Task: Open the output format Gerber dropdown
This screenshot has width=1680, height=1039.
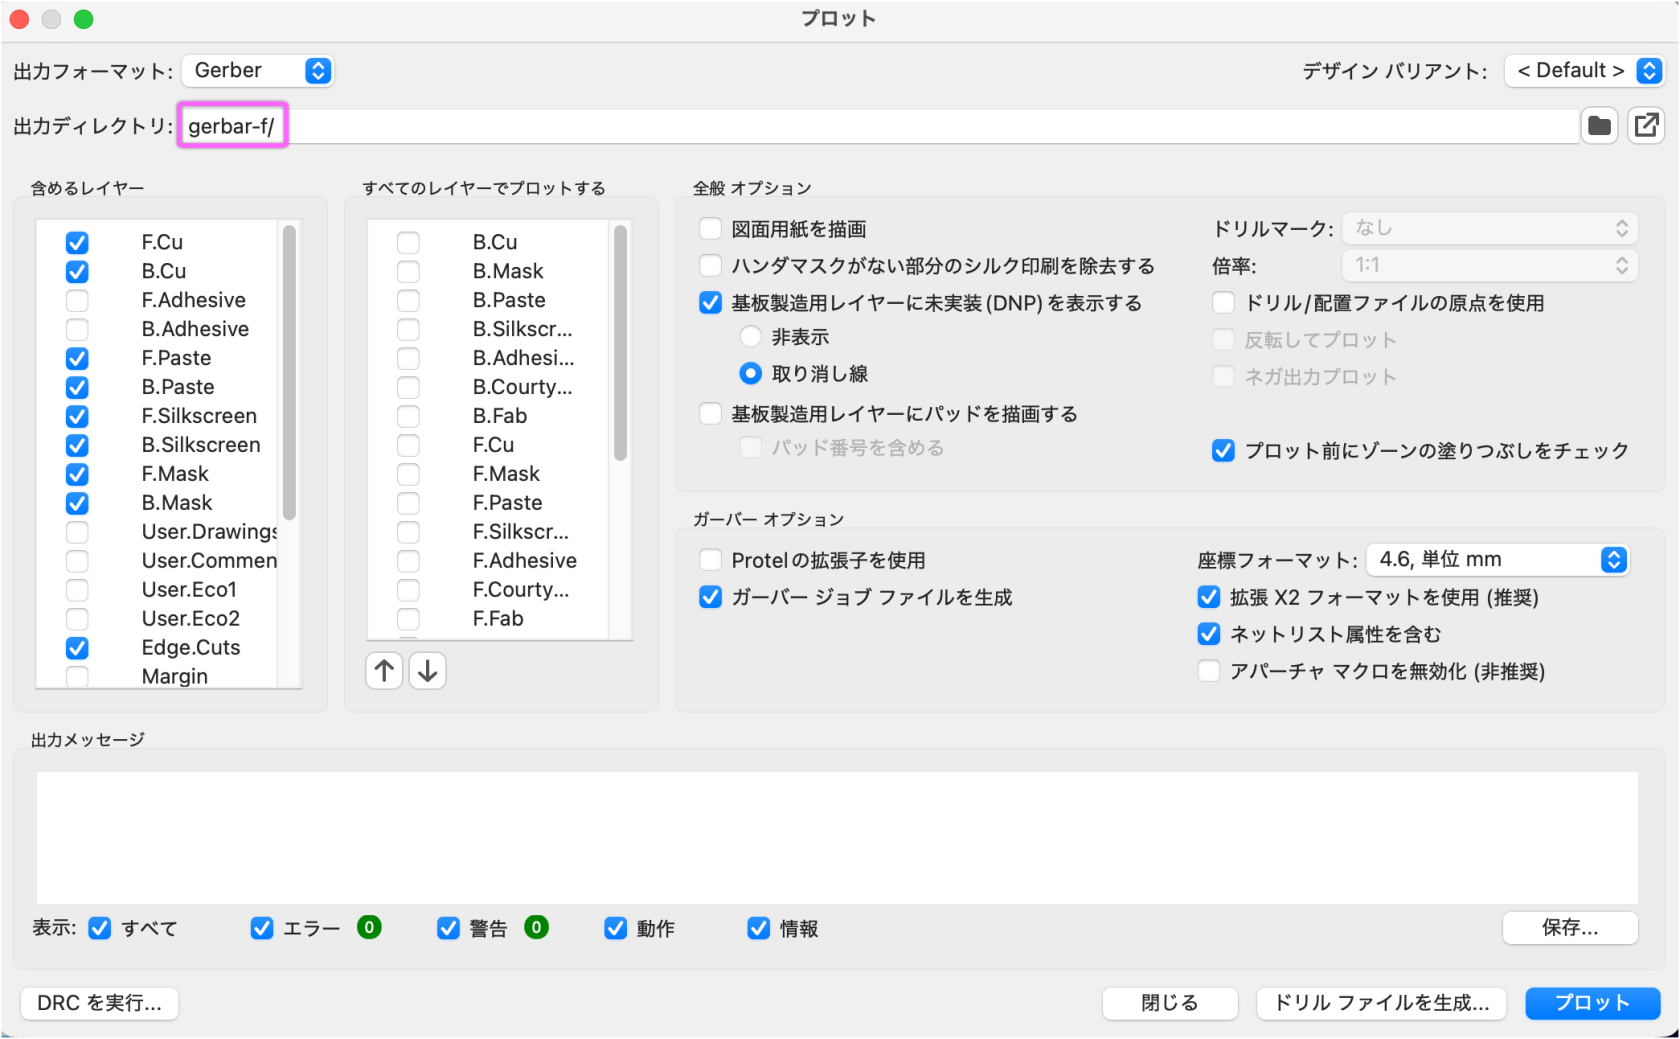Action: click(x=258, y=70)
